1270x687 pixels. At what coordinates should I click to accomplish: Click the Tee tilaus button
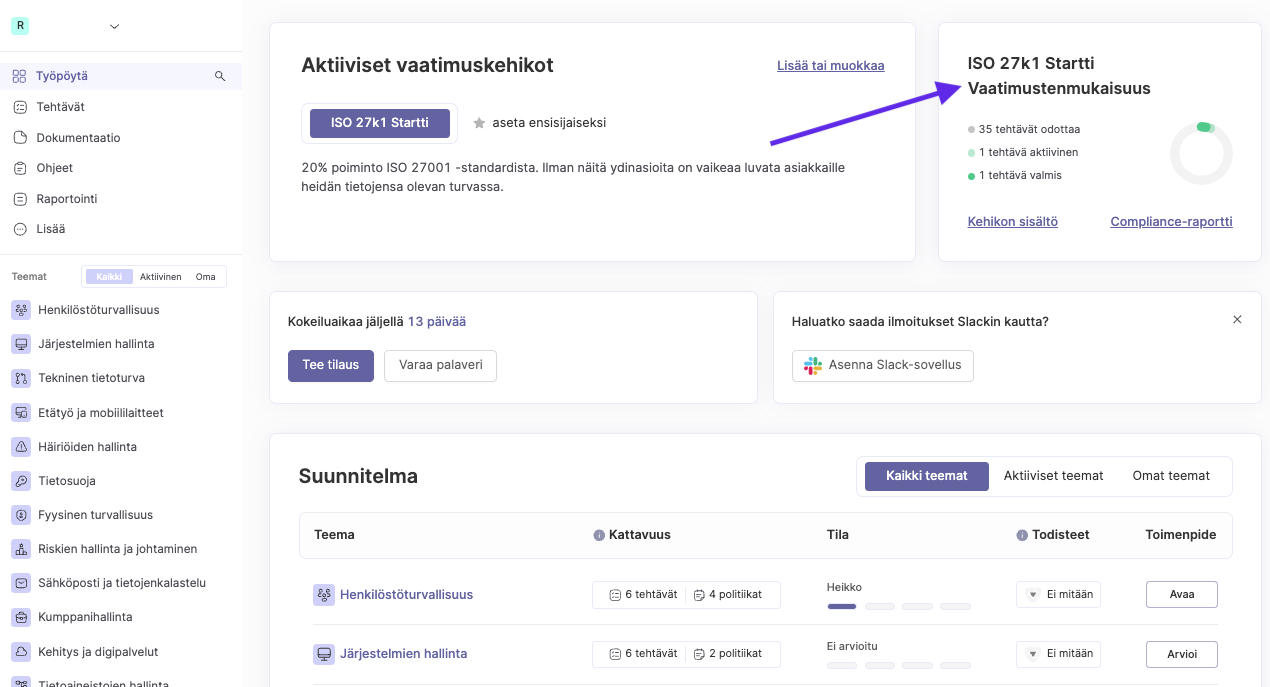click(x=331, y=365)
